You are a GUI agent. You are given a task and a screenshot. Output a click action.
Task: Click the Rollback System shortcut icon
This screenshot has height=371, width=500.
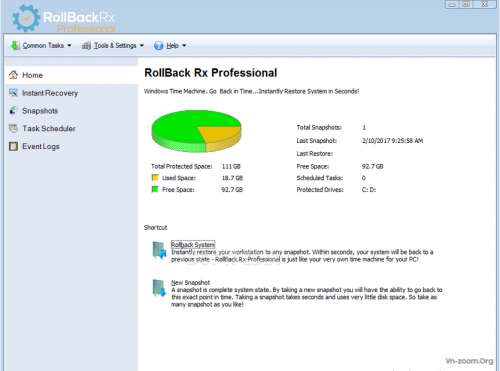point(159,250)
